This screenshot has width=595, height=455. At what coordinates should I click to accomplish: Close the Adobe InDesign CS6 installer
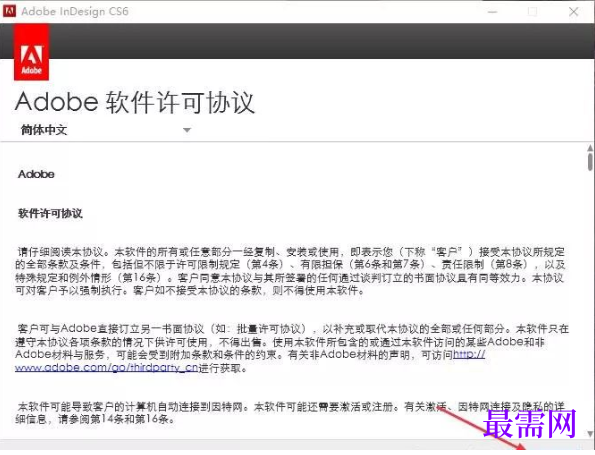coord(574,12)
